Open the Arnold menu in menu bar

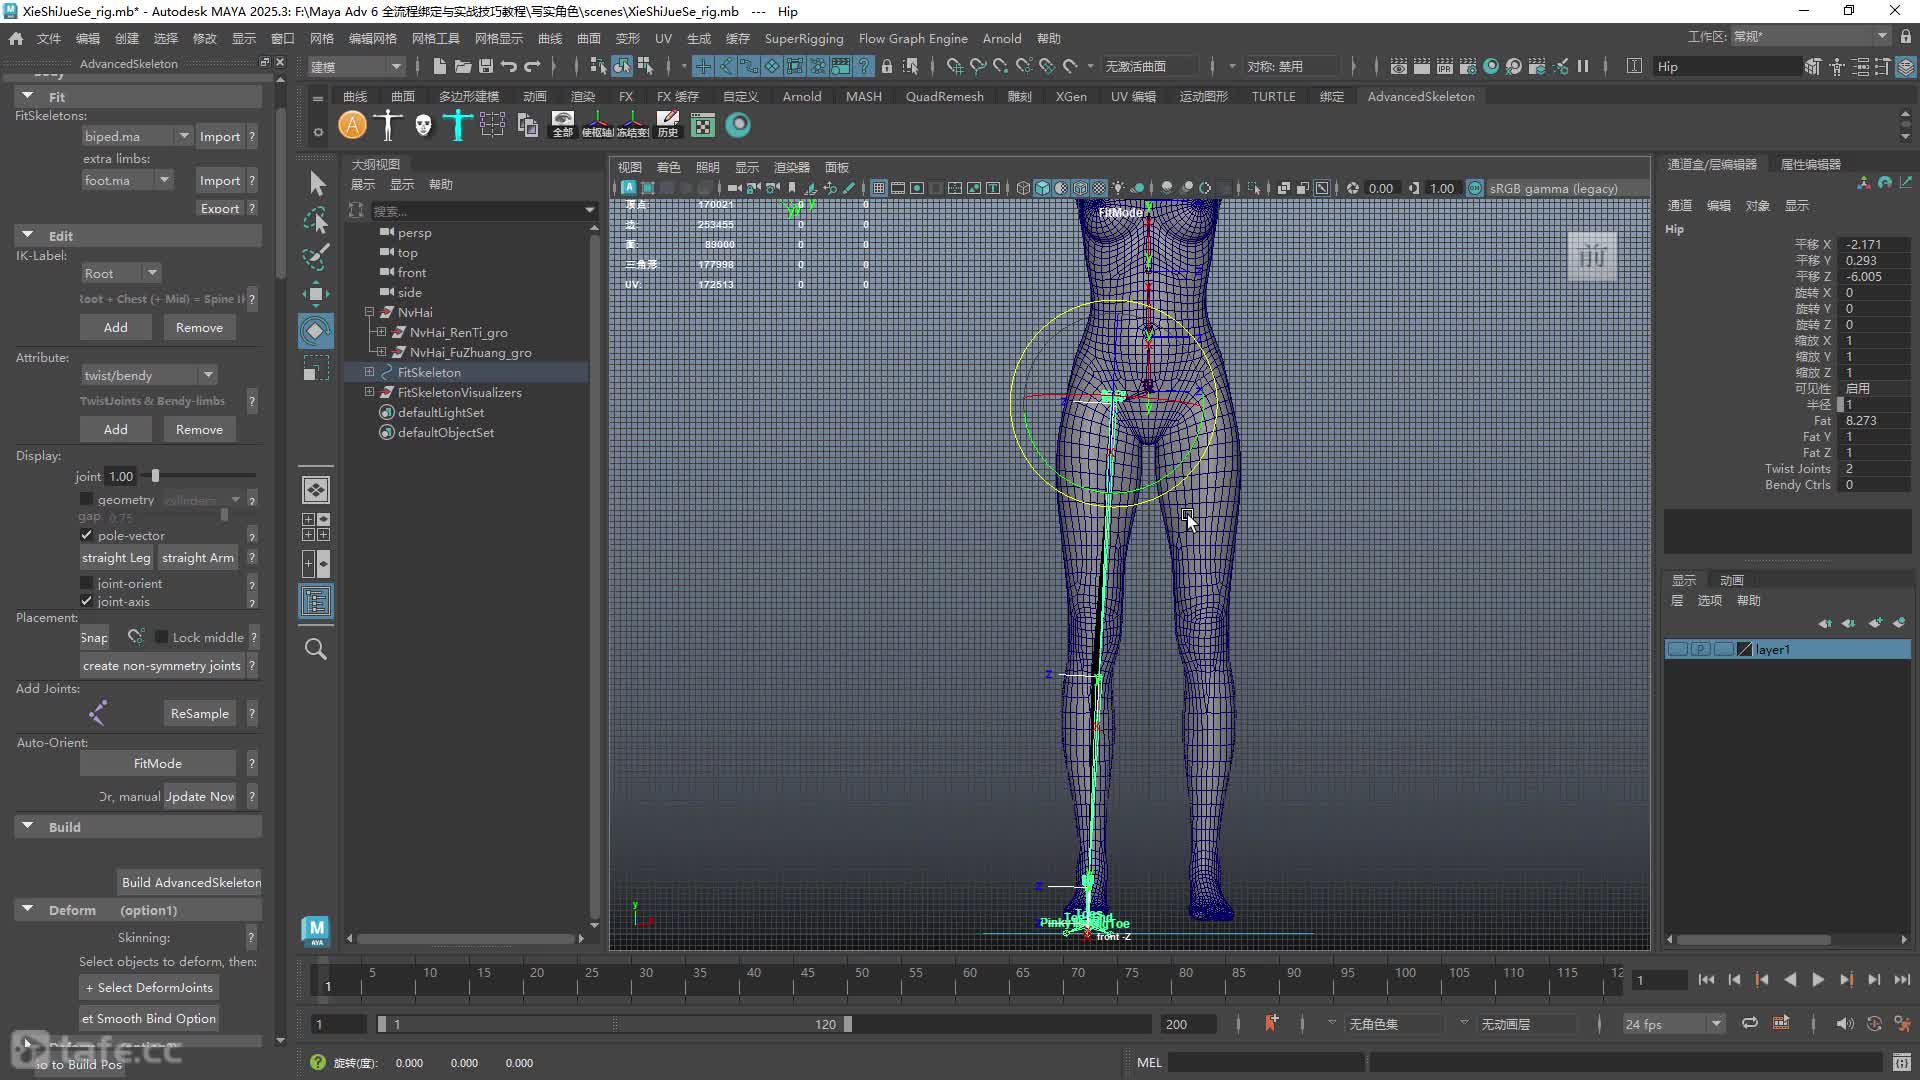click(1001, 38)
